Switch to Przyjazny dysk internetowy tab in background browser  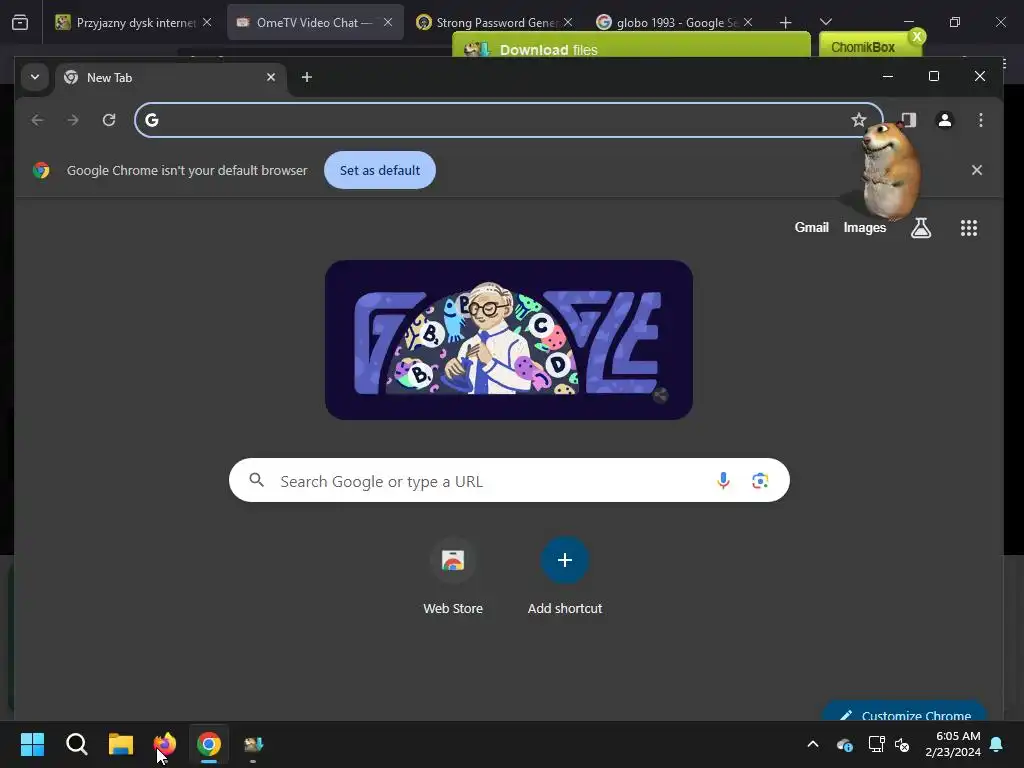click(x=135, y=23)
